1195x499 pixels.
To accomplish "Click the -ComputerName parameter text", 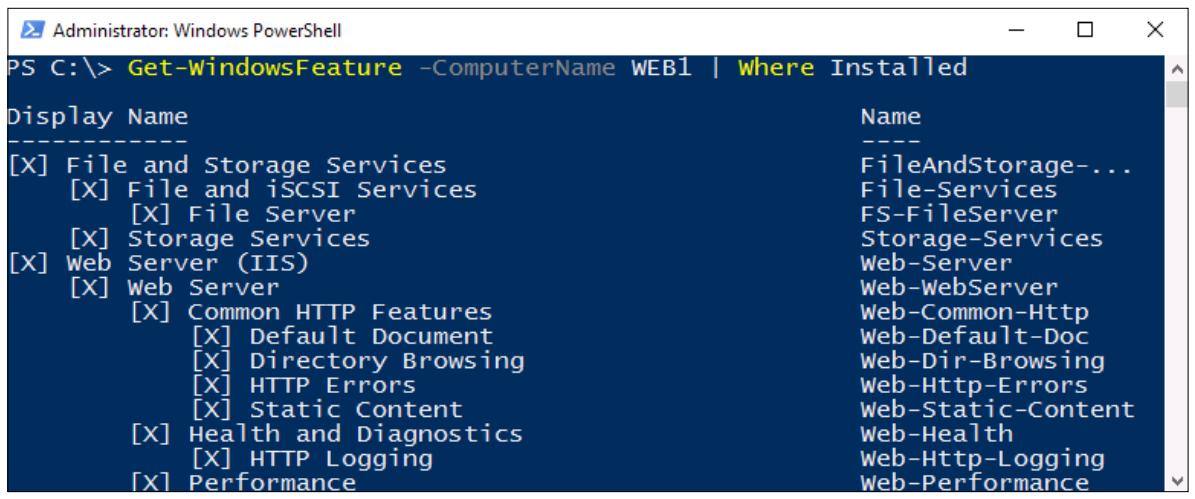I will 517,68.
